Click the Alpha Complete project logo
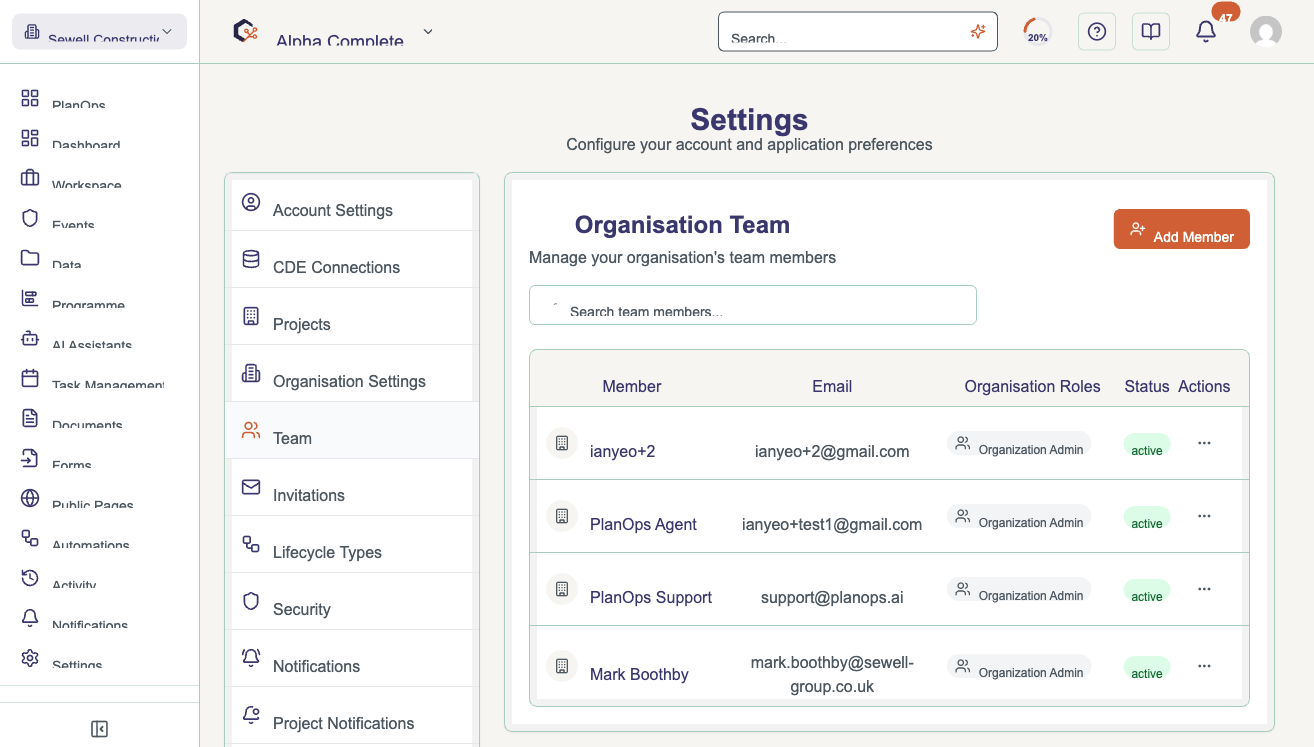This screenshot has width=1314, height=747. tap(245, 31)
